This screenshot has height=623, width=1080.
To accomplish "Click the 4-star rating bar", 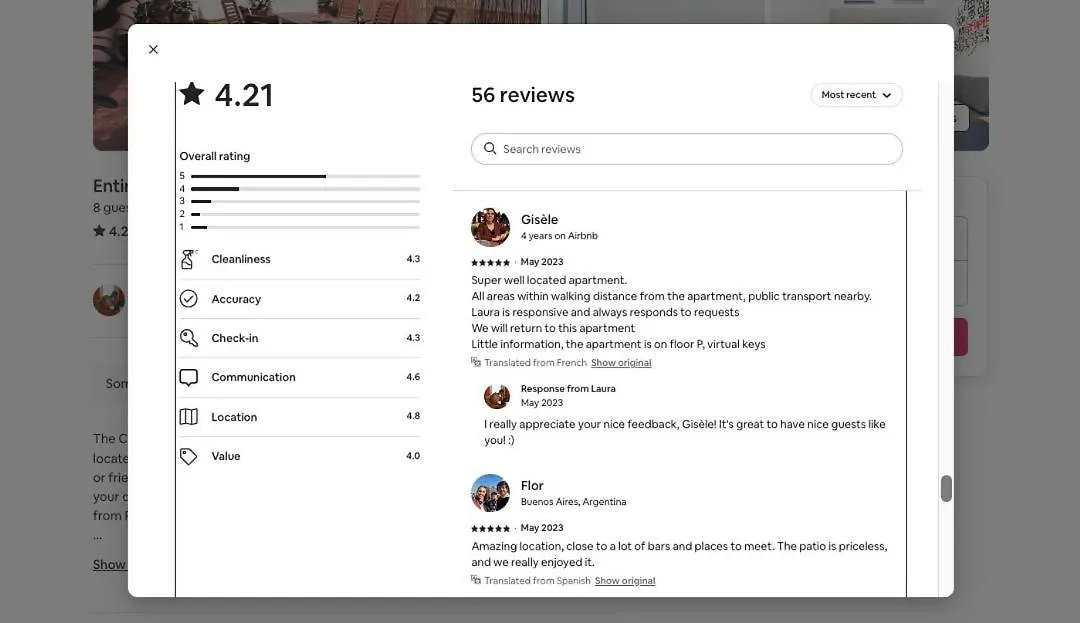I will pos(305,189).
